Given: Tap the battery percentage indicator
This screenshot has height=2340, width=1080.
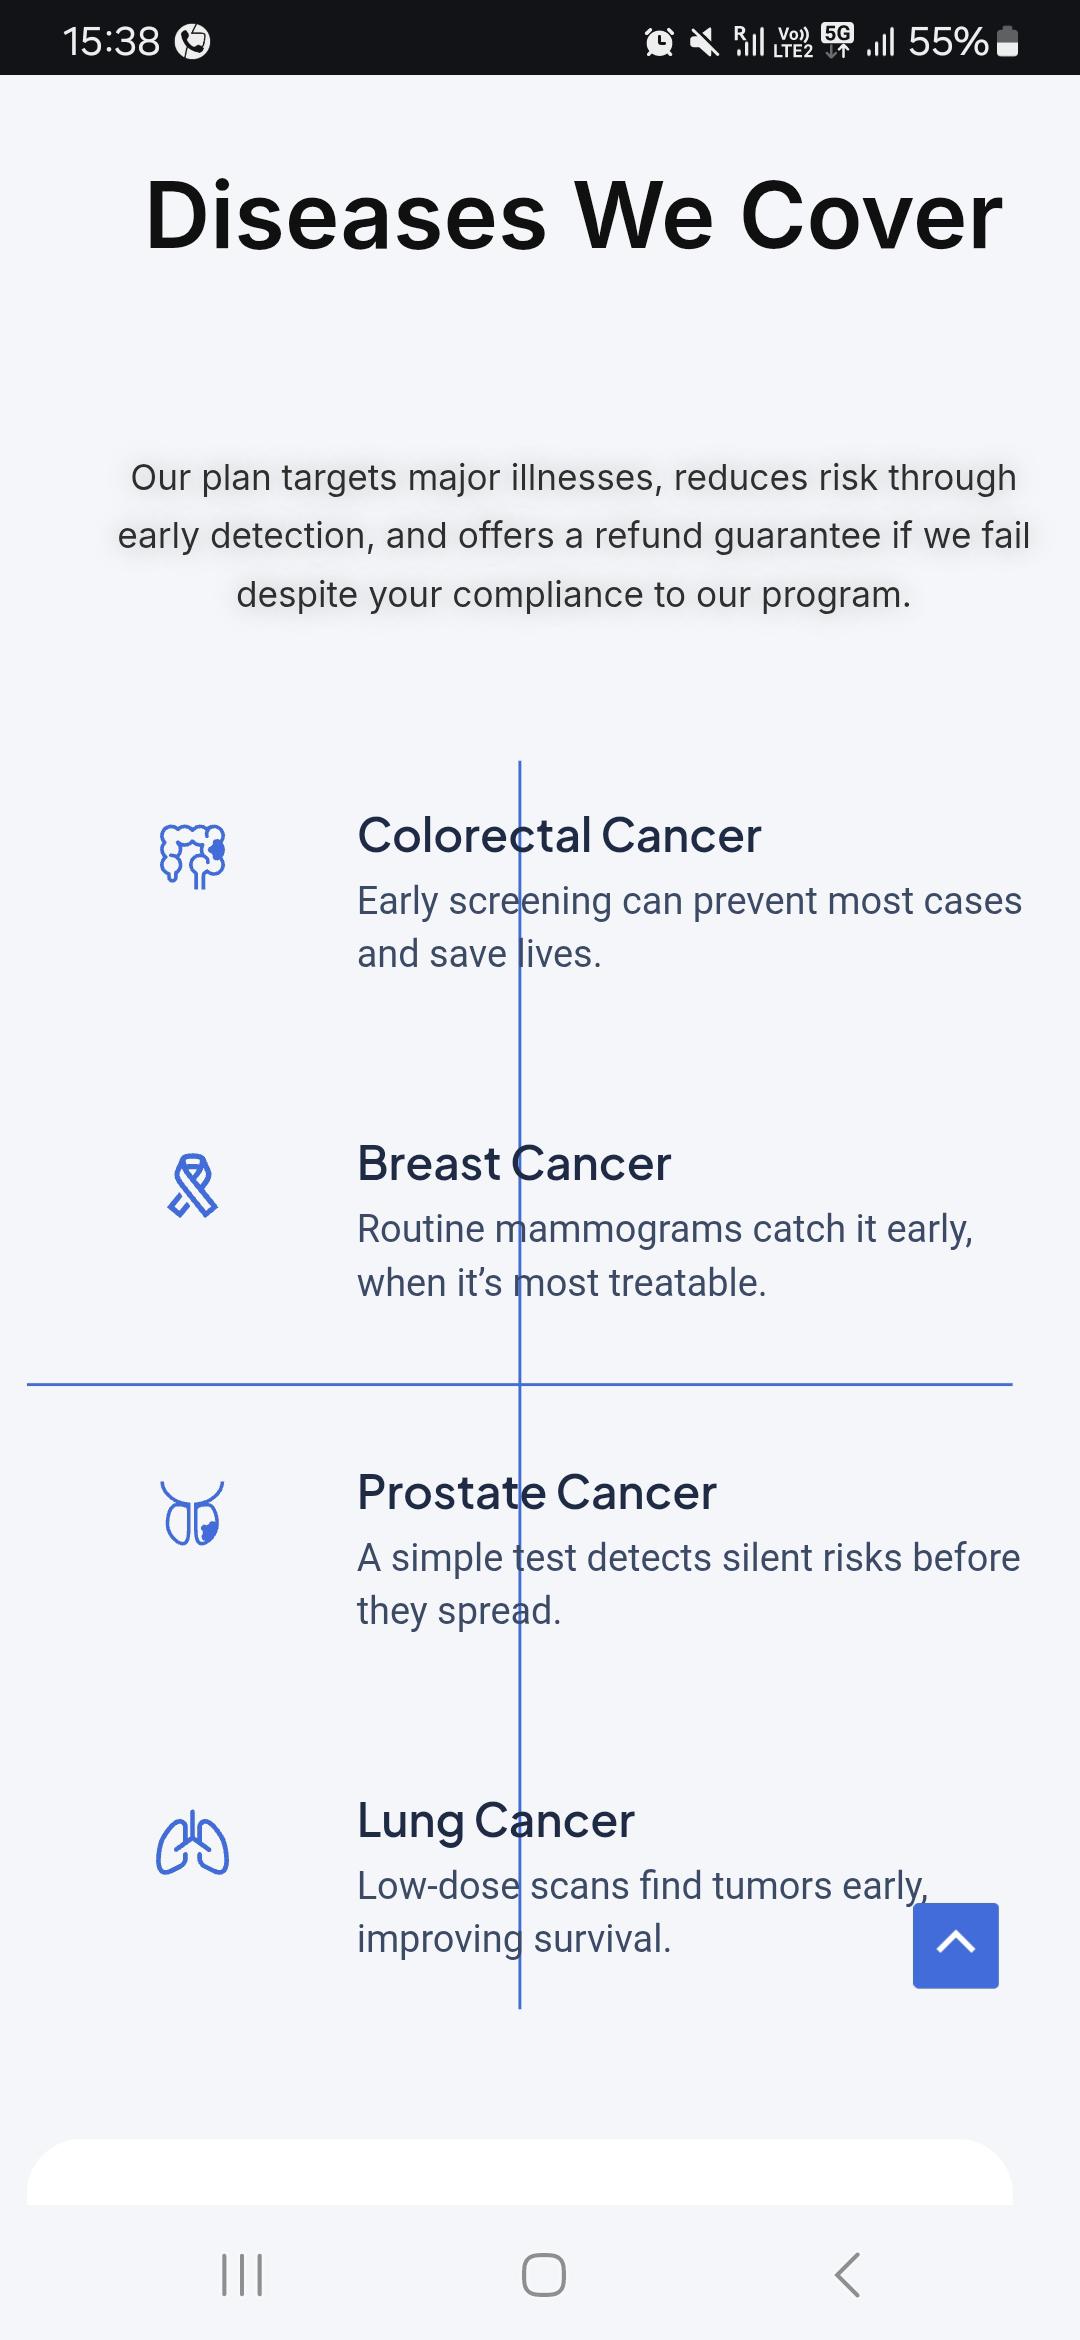Looking at the screenshot, I should click(x=948, y=42).
